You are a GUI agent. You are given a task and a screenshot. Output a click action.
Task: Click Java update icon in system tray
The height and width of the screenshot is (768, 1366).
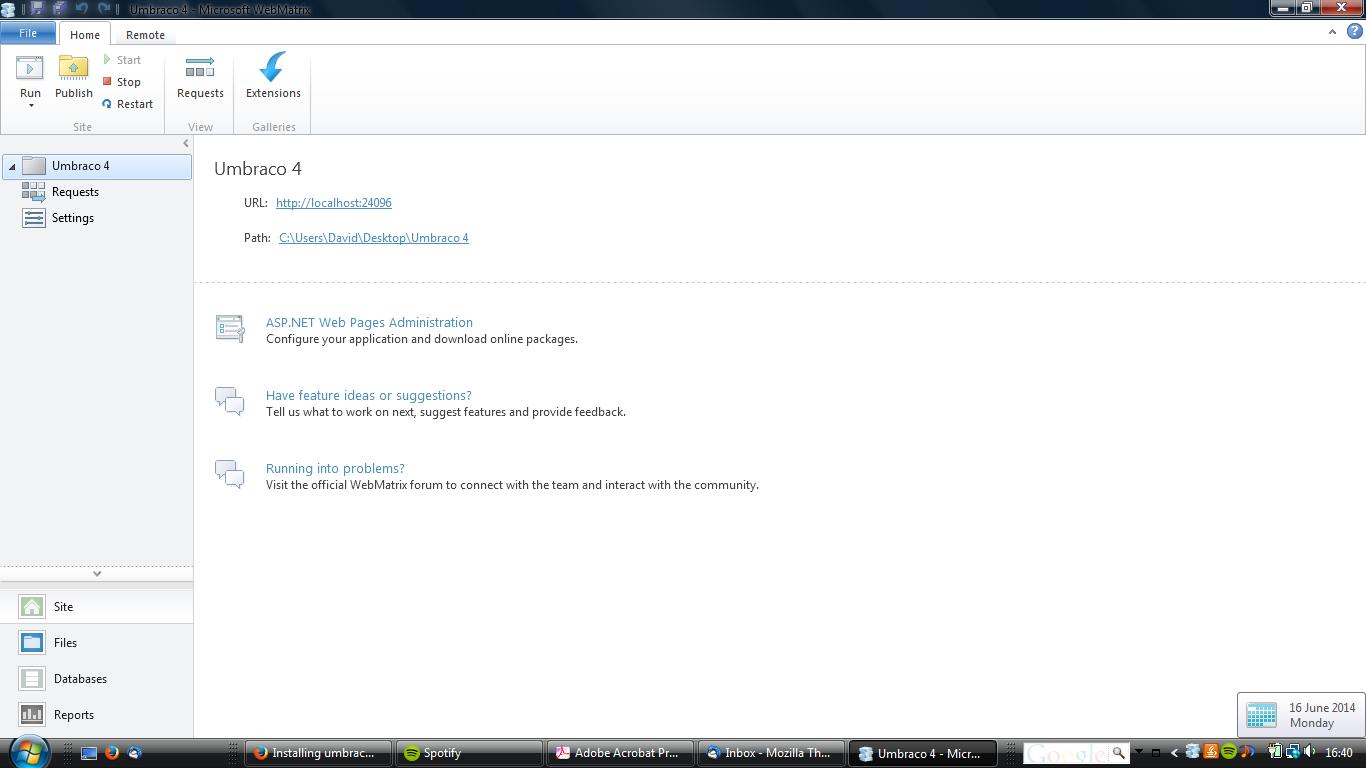[1210, 752]
